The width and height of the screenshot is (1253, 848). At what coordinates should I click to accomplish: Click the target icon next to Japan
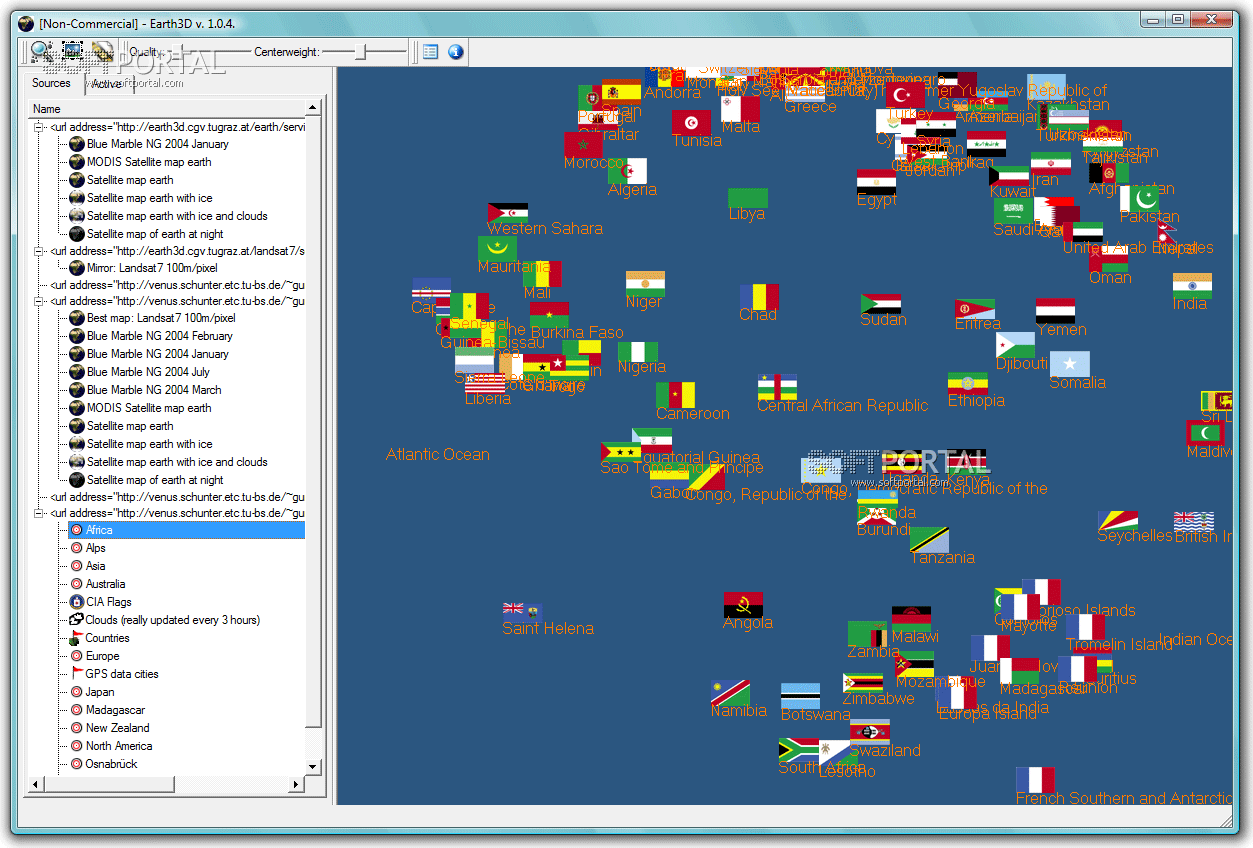76,692
